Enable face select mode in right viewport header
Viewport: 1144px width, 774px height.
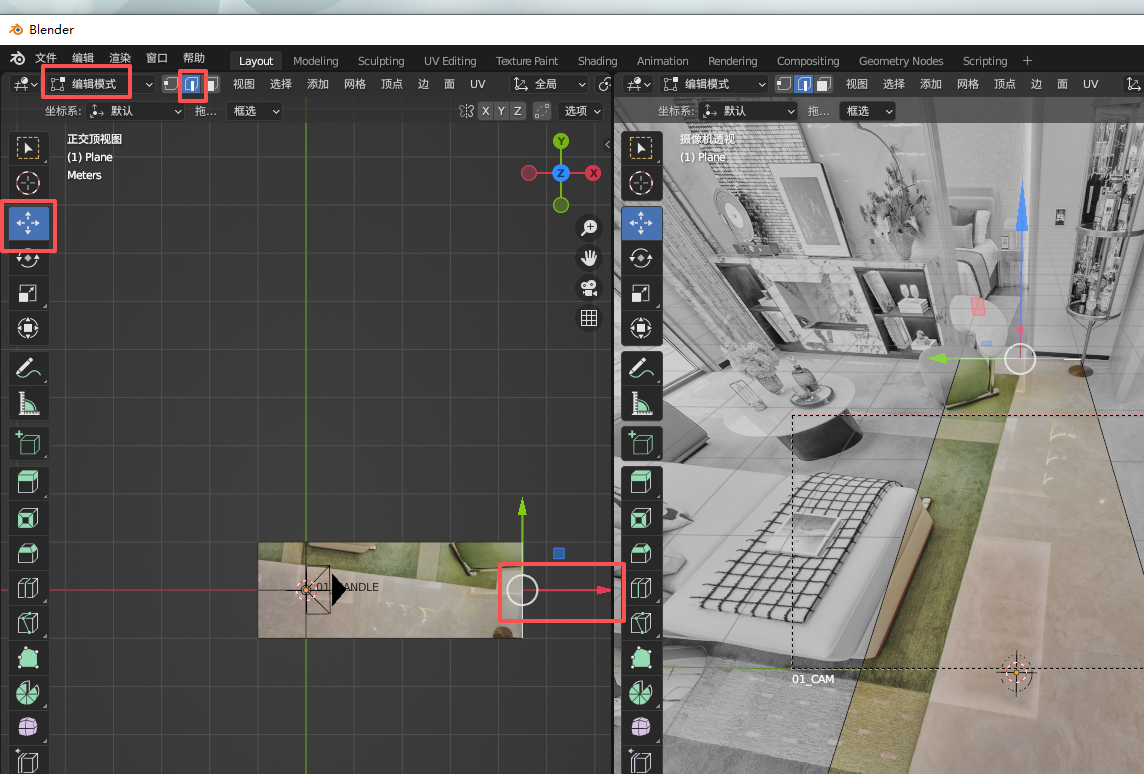[x=824, y=84]
